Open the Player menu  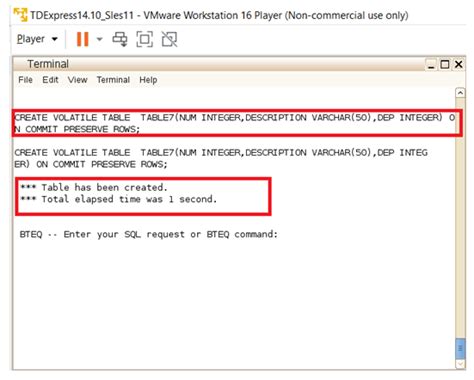(x=37, y=39)
